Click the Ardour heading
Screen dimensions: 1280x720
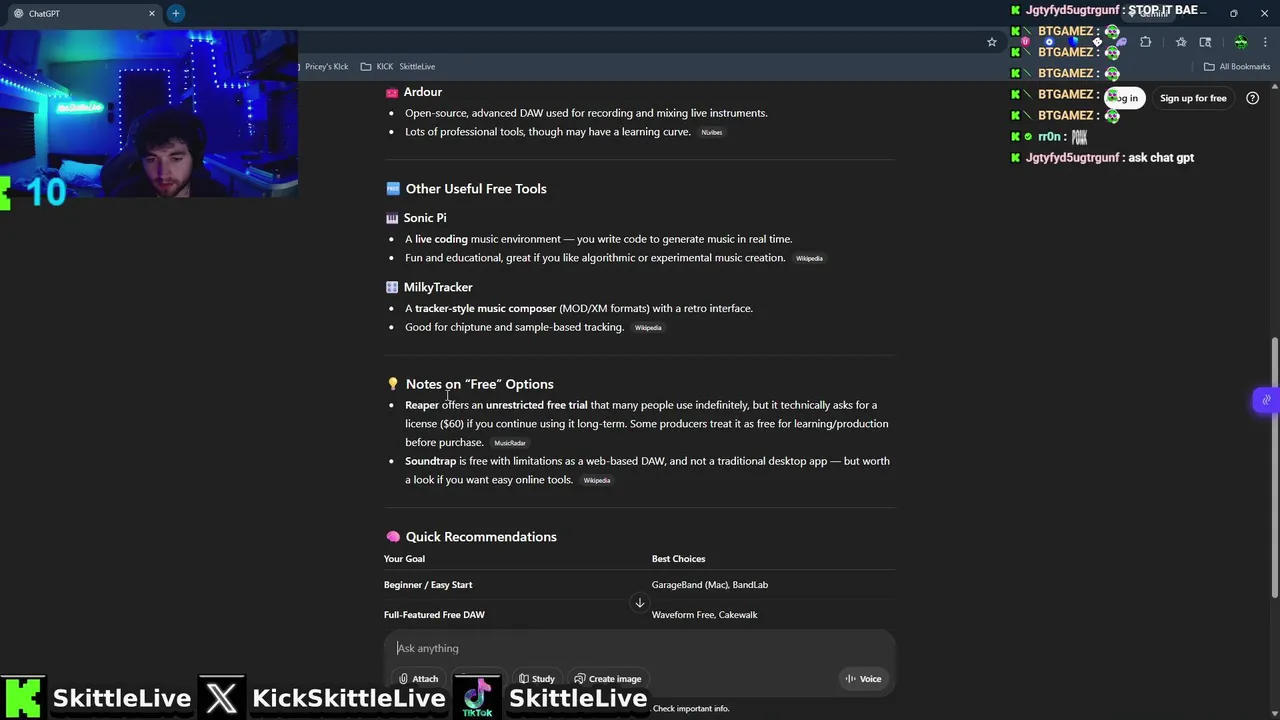click(422, 92)
